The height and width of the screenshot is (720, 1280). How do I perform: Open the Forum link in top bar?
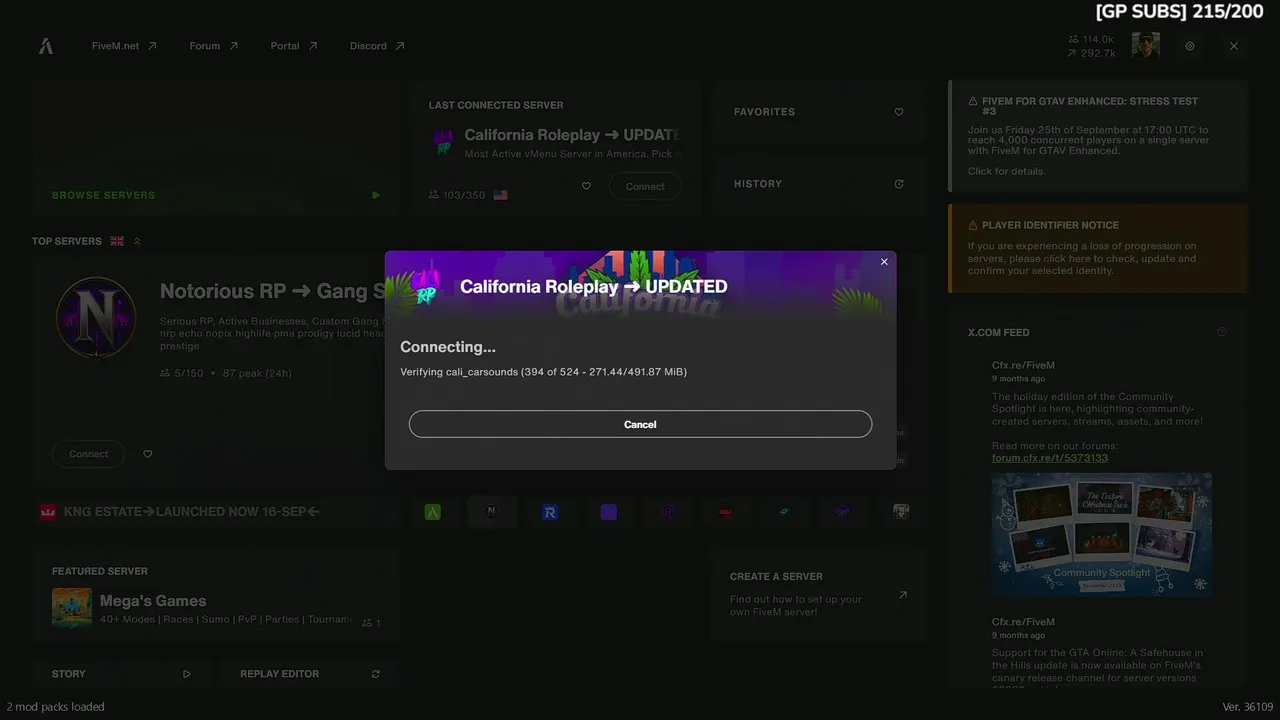tap(214, 46)
